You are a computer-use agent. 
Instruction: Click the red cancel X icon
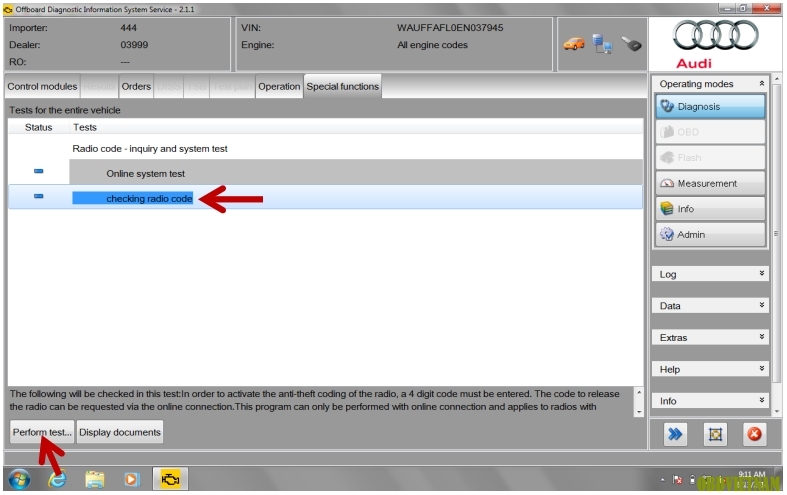click(x=754, y=434)
